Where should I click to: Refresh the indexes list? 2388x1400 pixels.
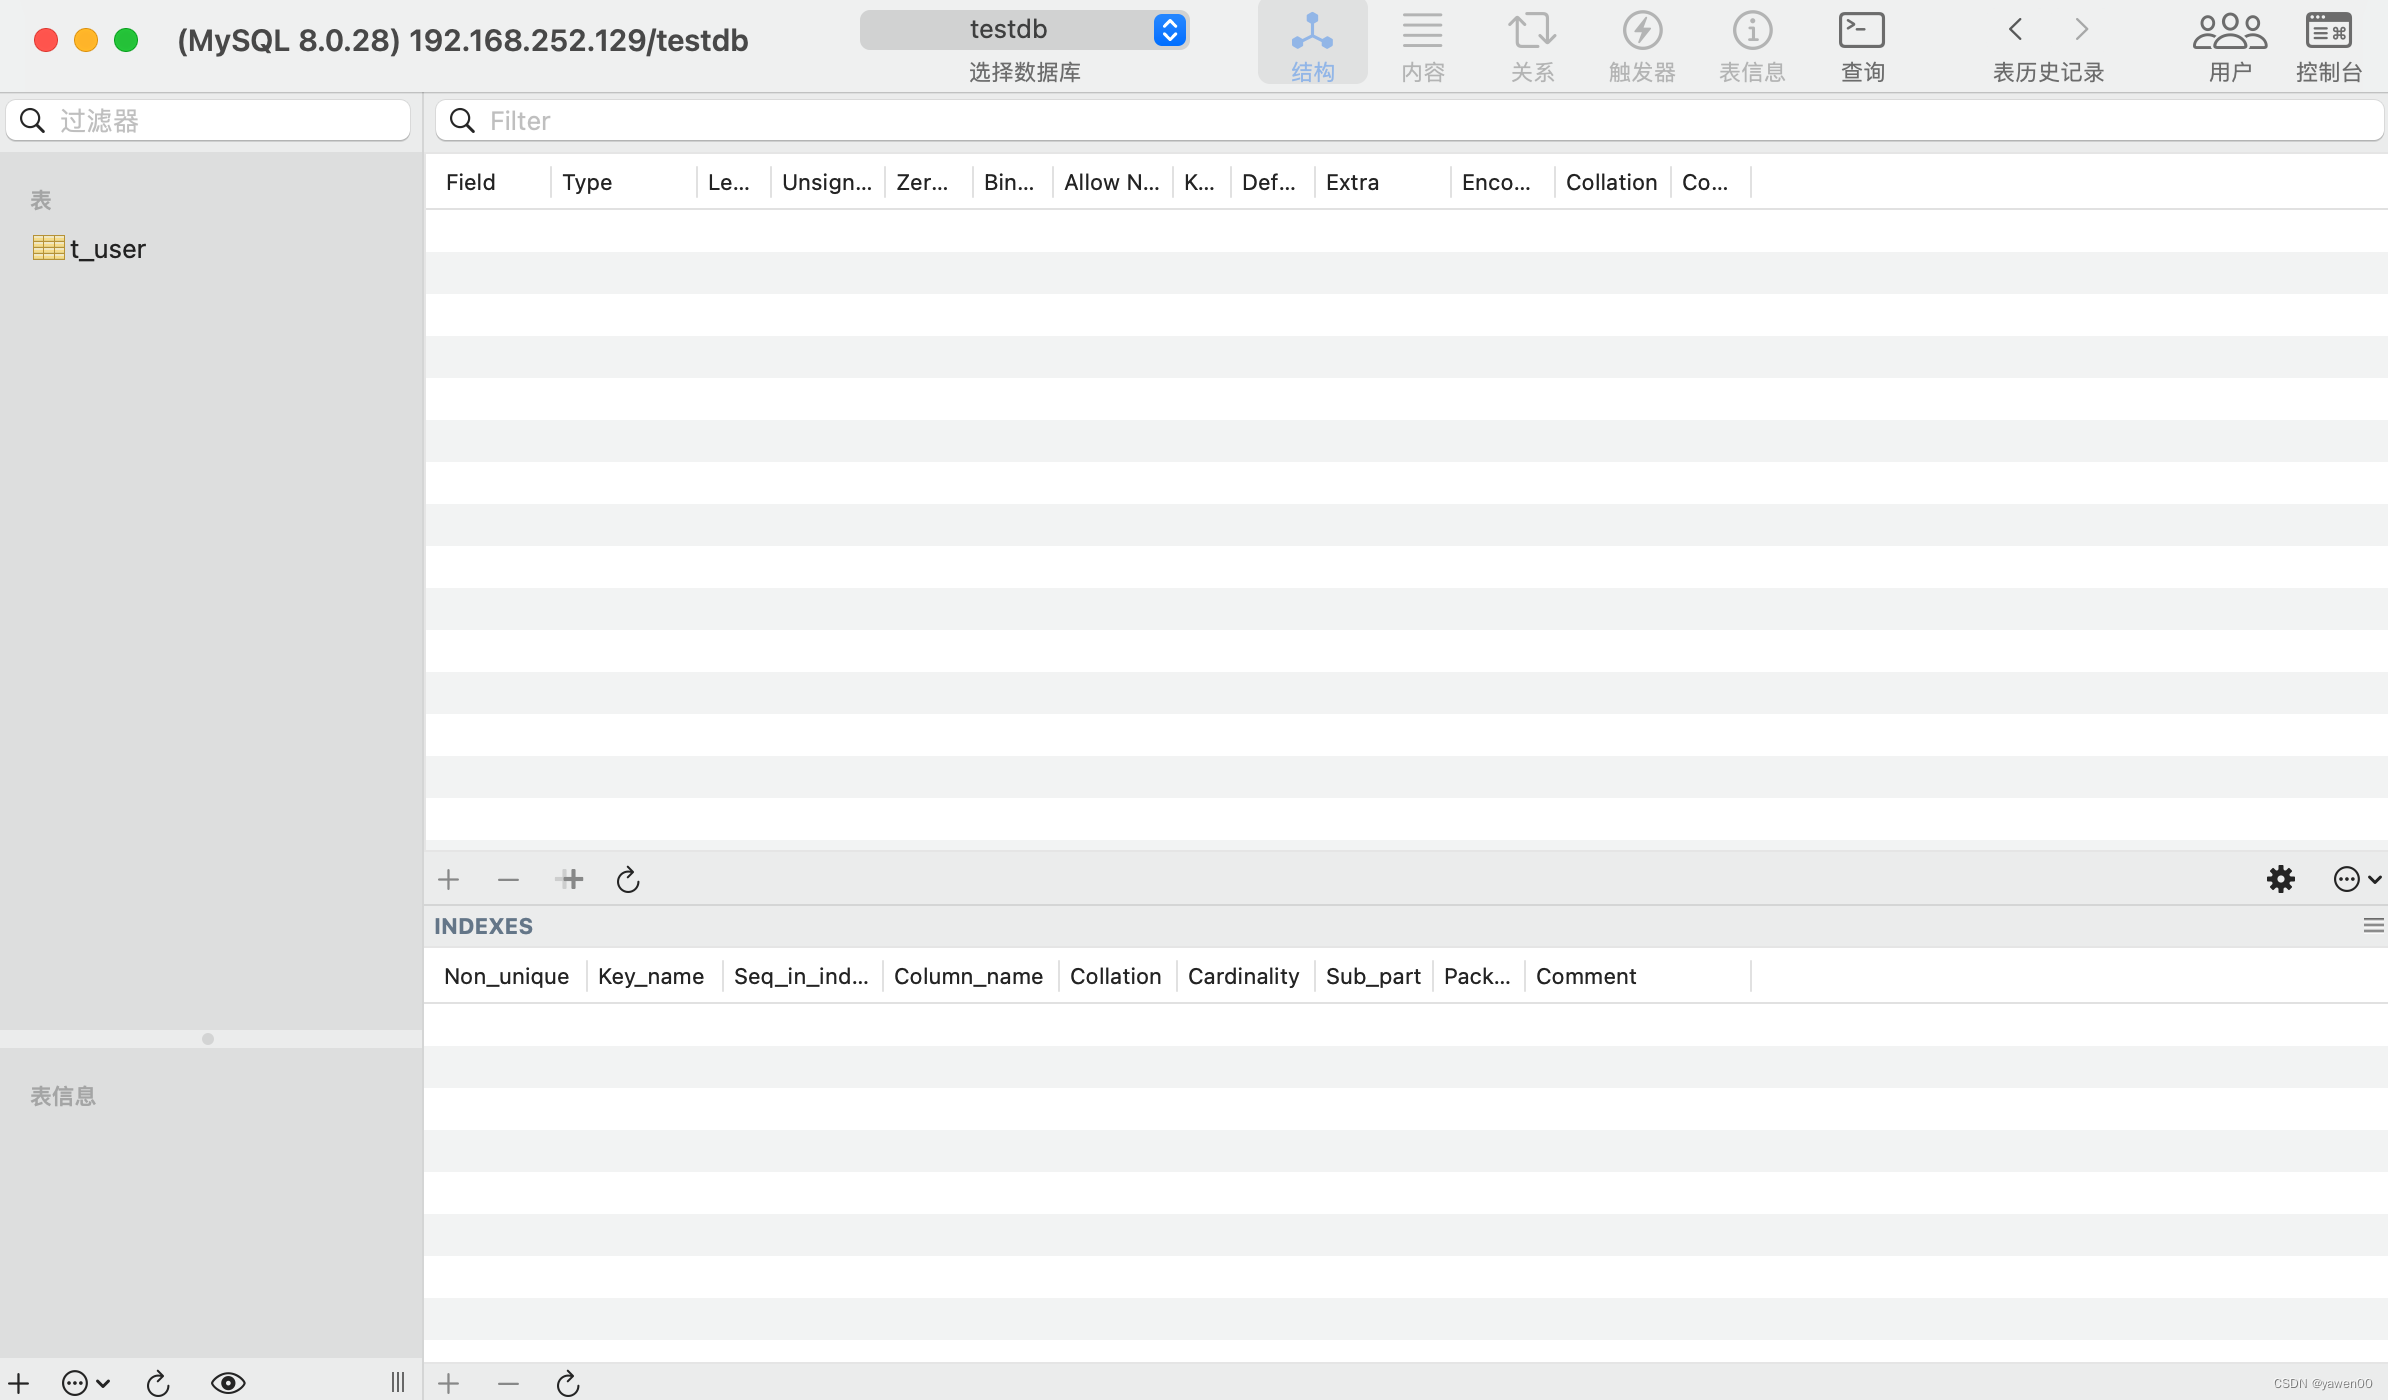click(568, 1384)
